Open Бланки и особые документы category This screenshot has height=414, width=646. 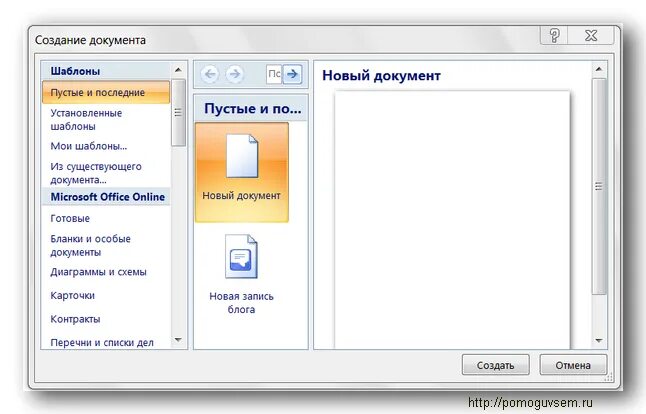click(90, 246)
